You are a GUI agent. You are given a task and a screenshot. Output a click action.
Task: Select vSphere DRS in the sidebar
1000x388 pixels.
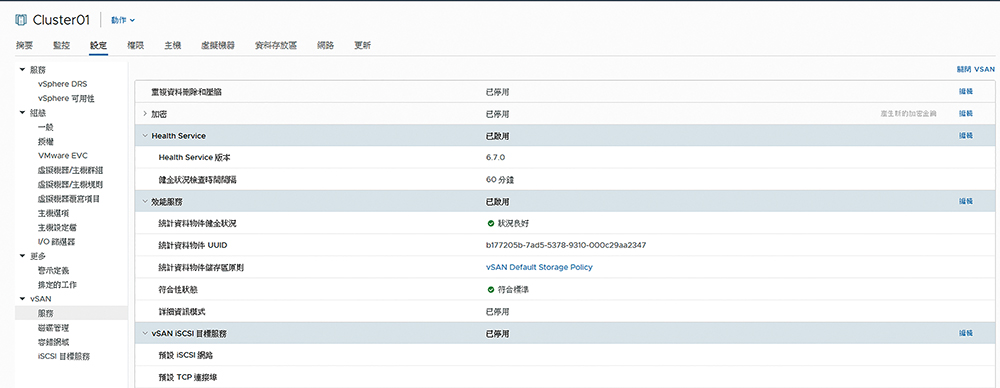62,84
